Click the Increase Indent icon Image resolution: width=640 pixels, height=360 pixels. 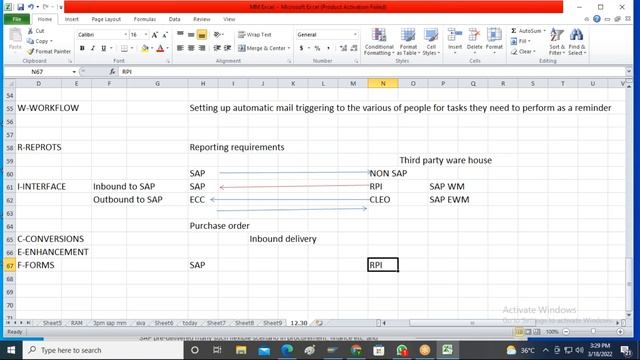click(228, 48)
